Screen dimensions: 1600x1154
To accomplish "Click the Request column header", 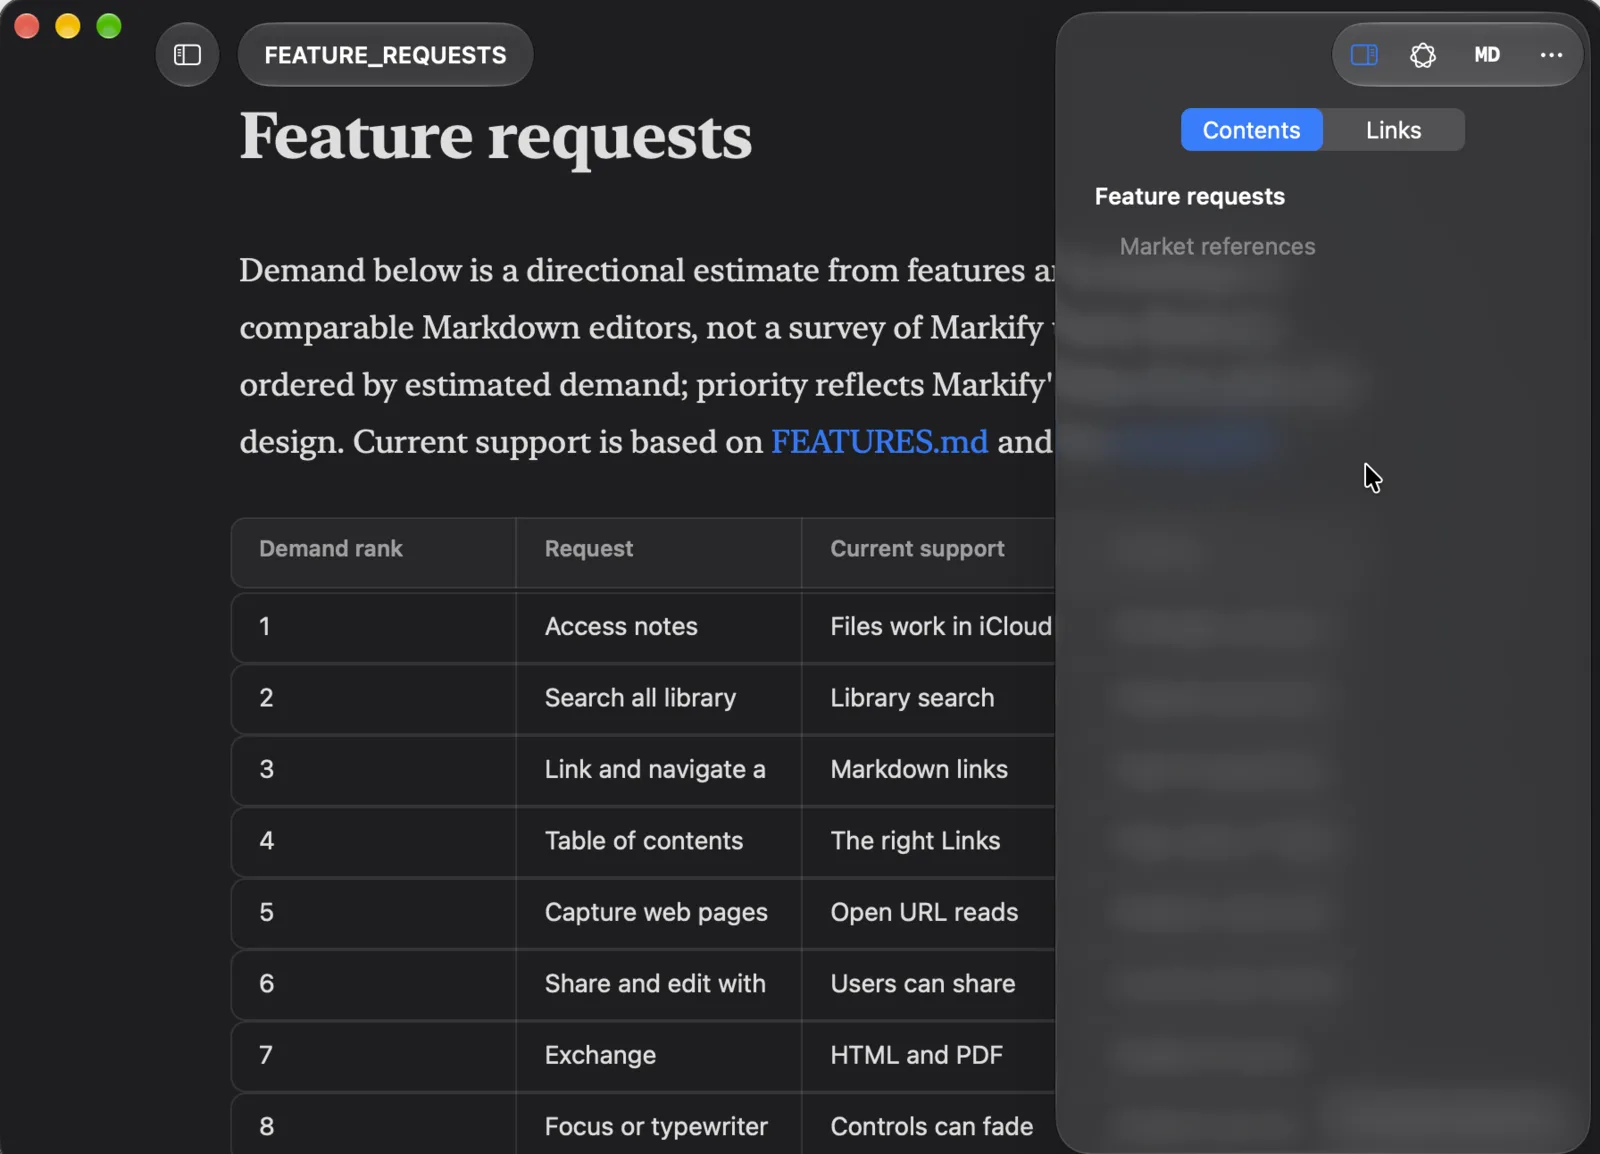I will point(658,552).
